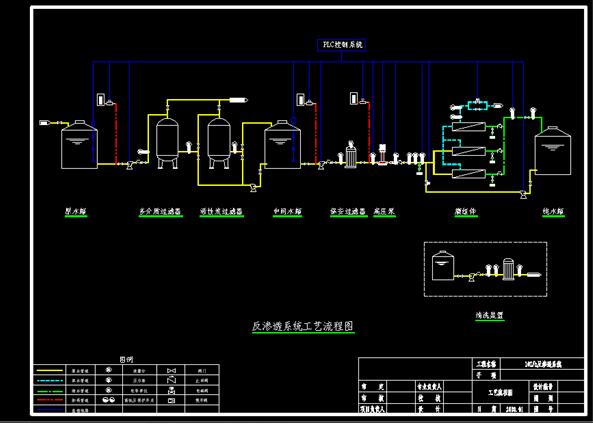Select the yellow line sample in legend
Image resolution: width=593 pixels, height=424 pixels.
[x=50, y=370]
